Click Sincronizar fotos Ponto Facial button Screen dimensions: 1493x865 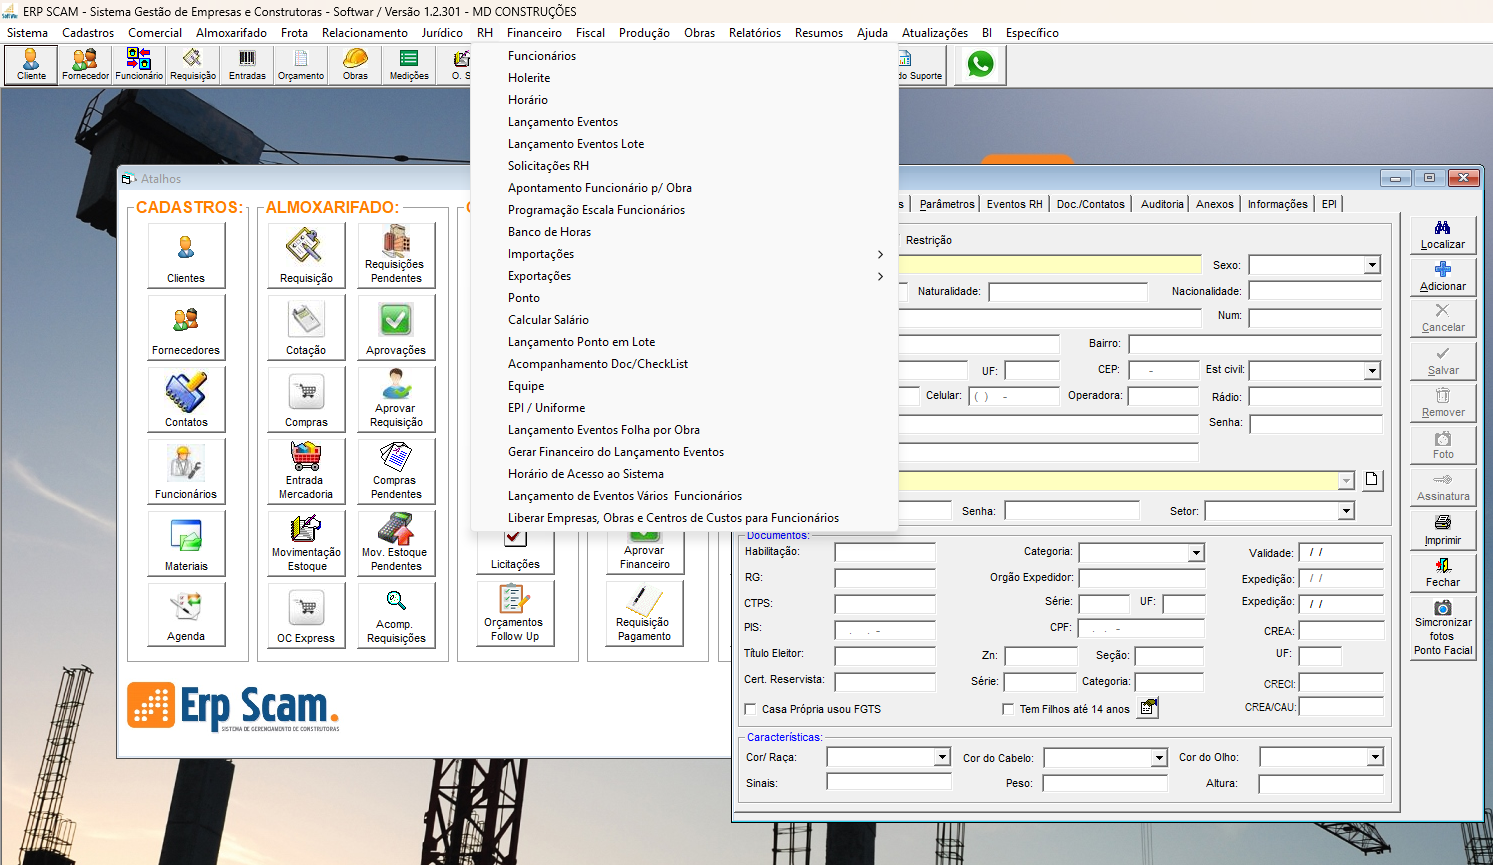click(x=1442, y=628)
